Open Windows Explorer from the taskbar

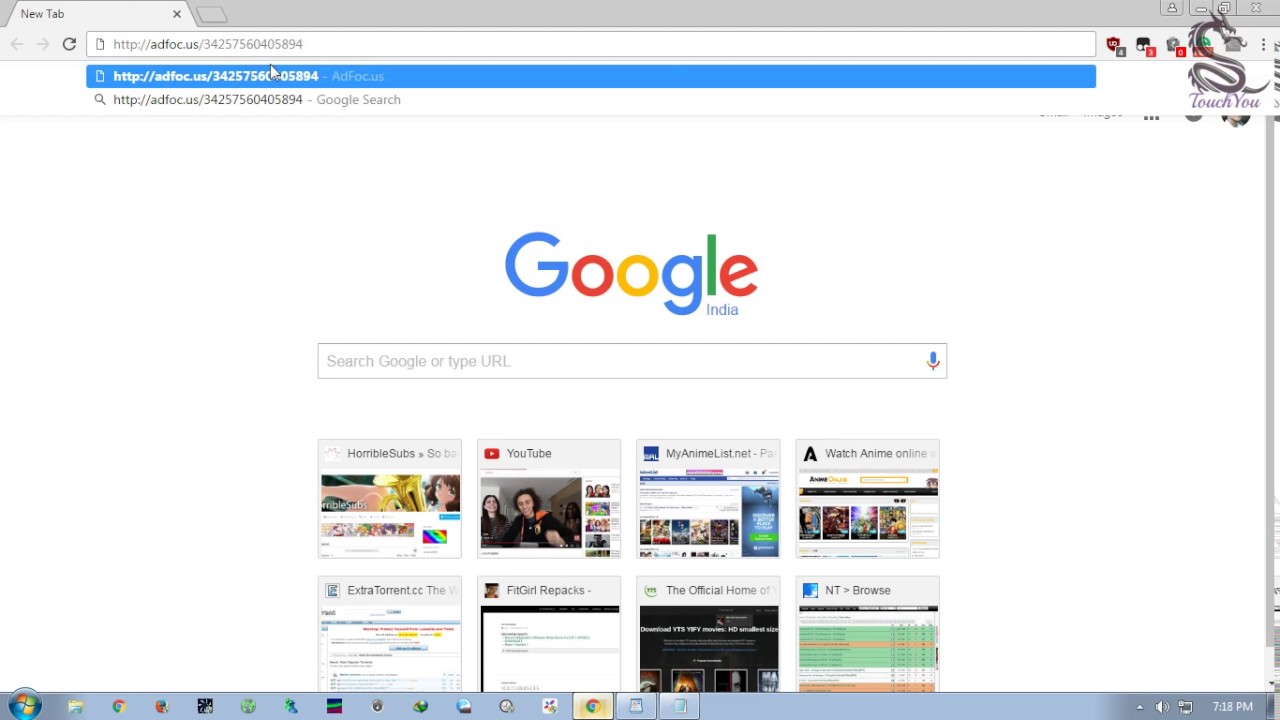click(x=75, y=707)
